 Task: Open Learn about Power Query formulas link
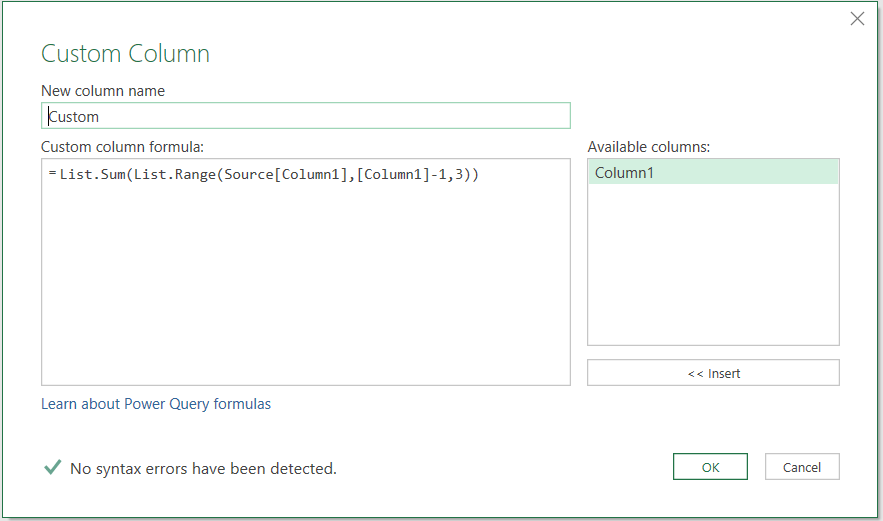pyautogui.click(x=156, y=404)
